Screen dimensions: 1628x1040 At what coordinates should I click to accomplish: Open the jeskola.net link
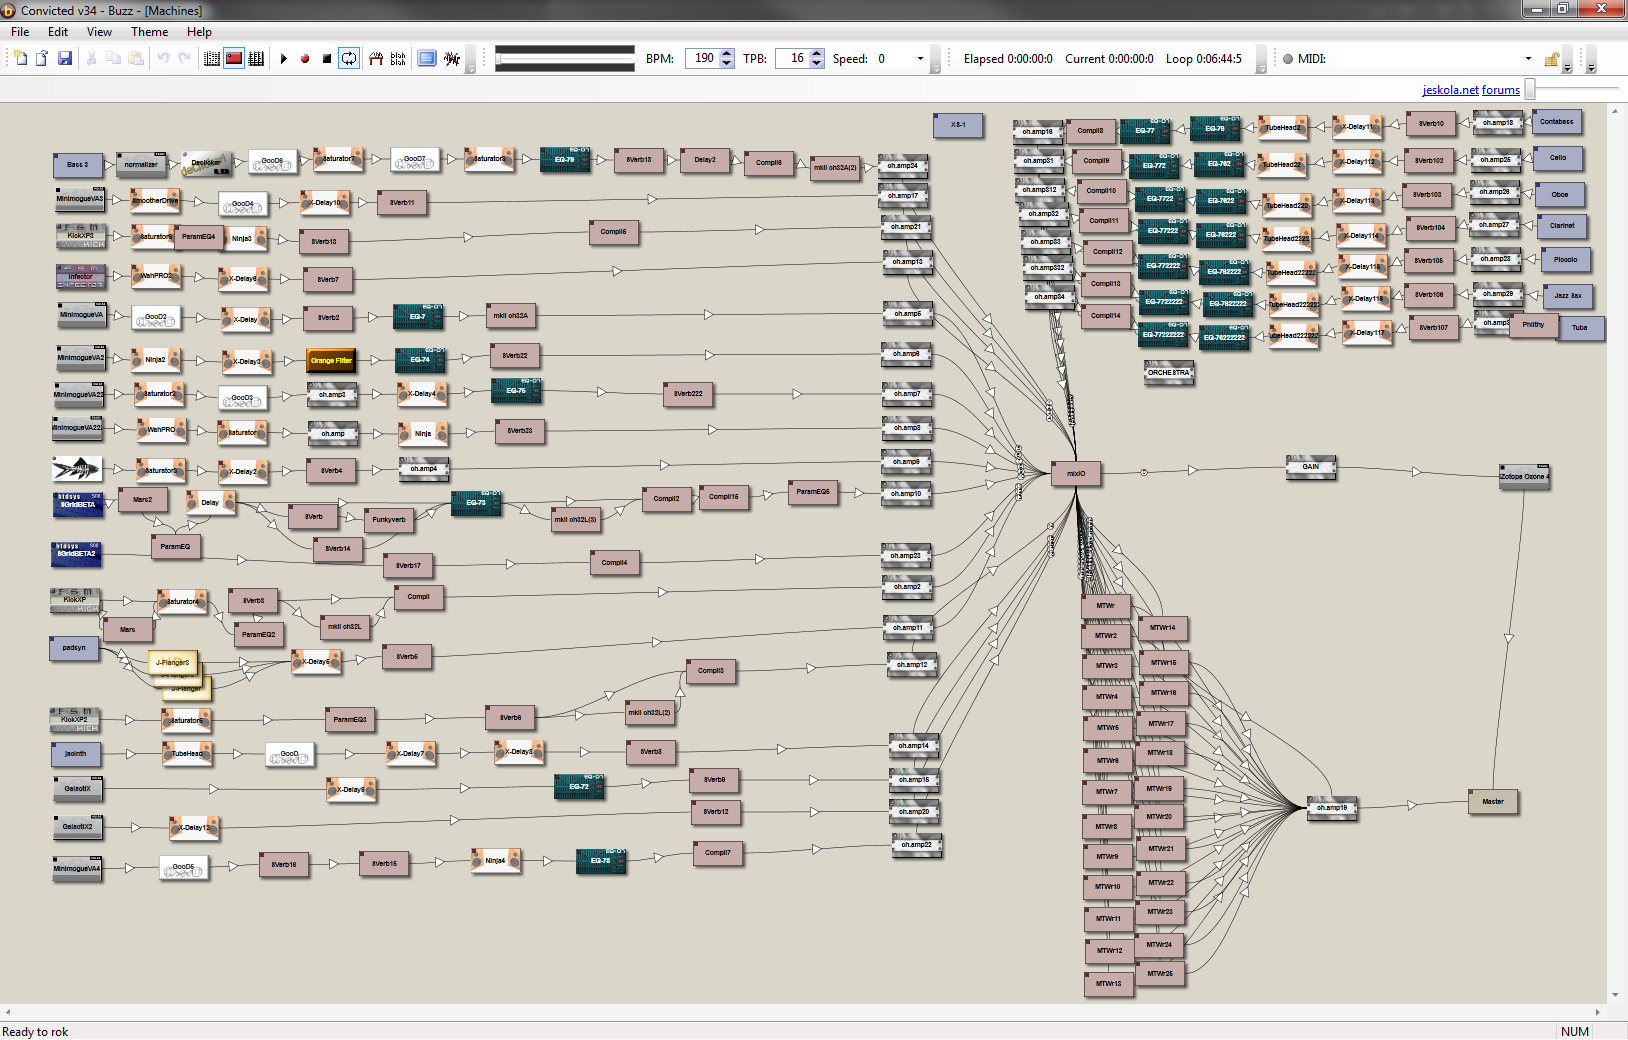coord(1450,90)
